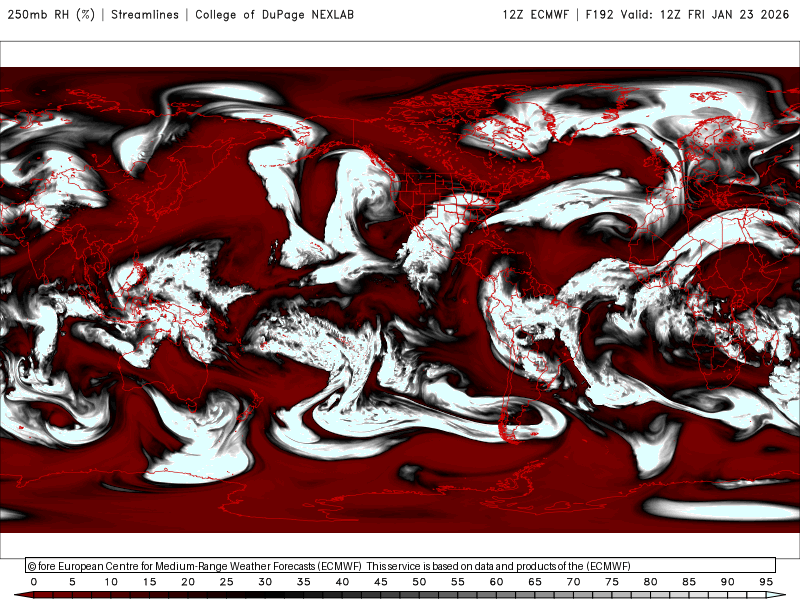Click the '15' colorbar label

tap(149, 582)
